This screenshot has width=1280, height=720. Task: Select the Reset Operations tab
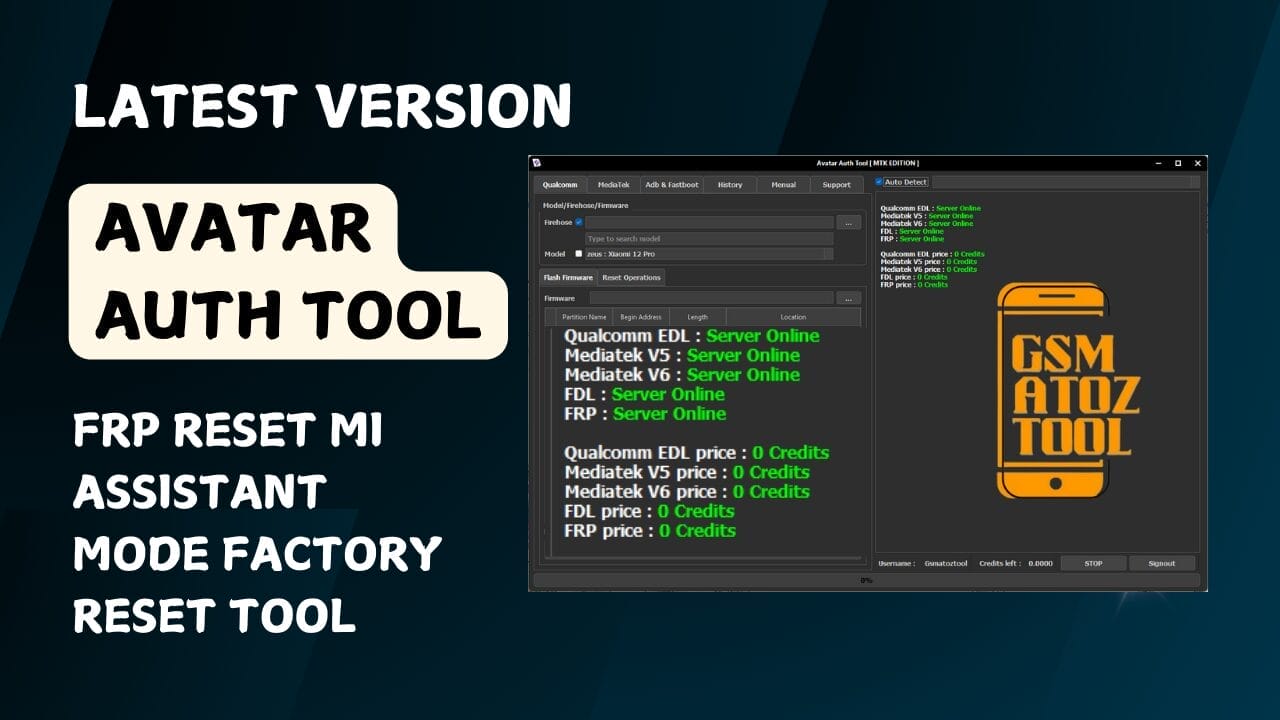click(631, 278)
